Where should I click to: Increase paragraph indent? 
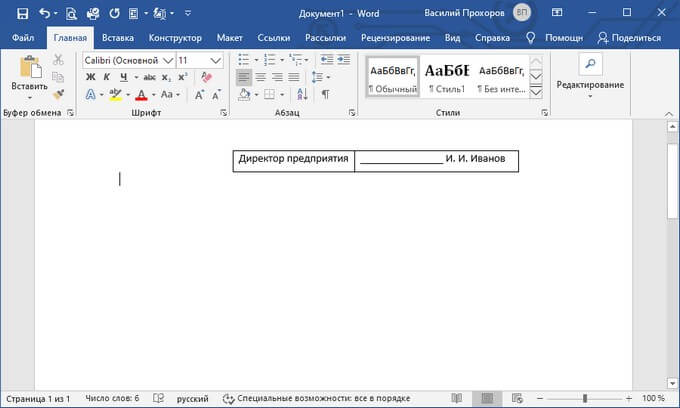pyautogui.click(x=343, y=59)
